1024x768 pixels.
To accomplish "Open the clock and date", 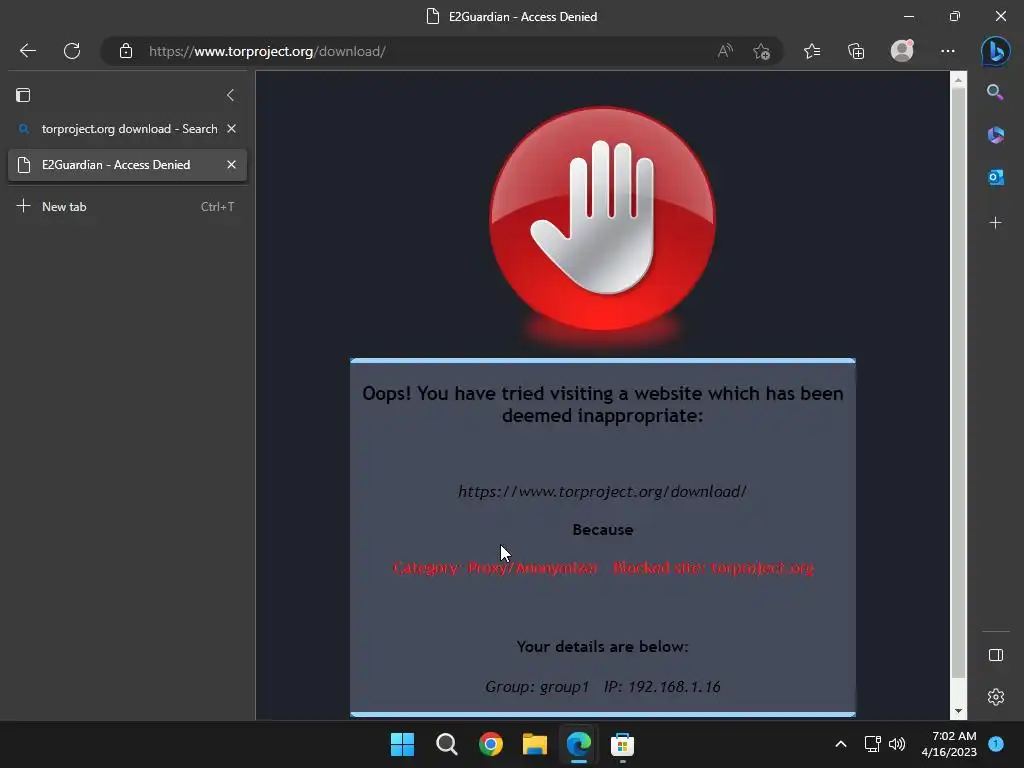I will (x=949, y=744).
